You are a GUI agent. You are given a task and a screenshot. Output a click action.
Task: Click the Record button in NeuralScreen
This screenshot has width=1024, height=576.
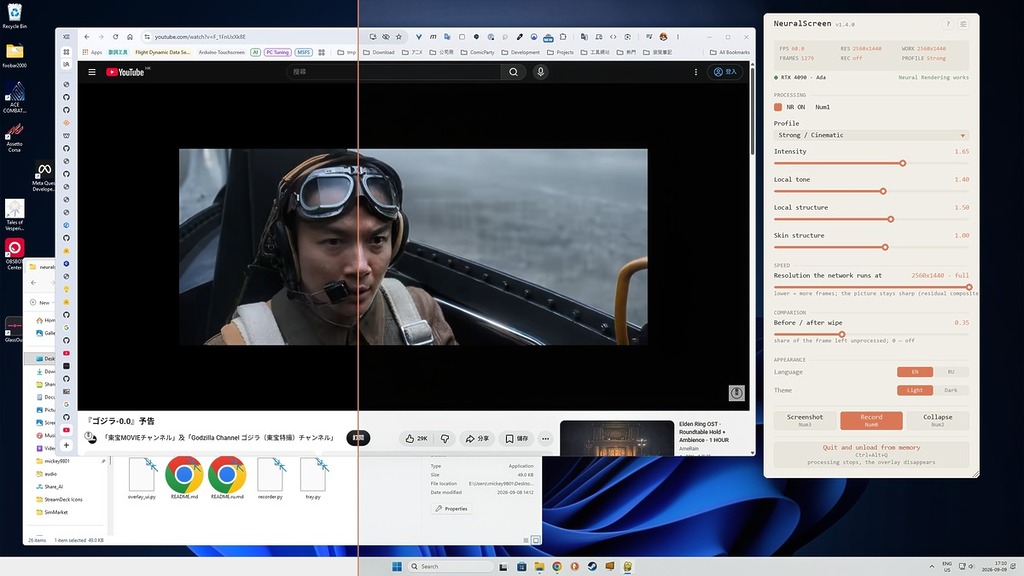[871, 420]
